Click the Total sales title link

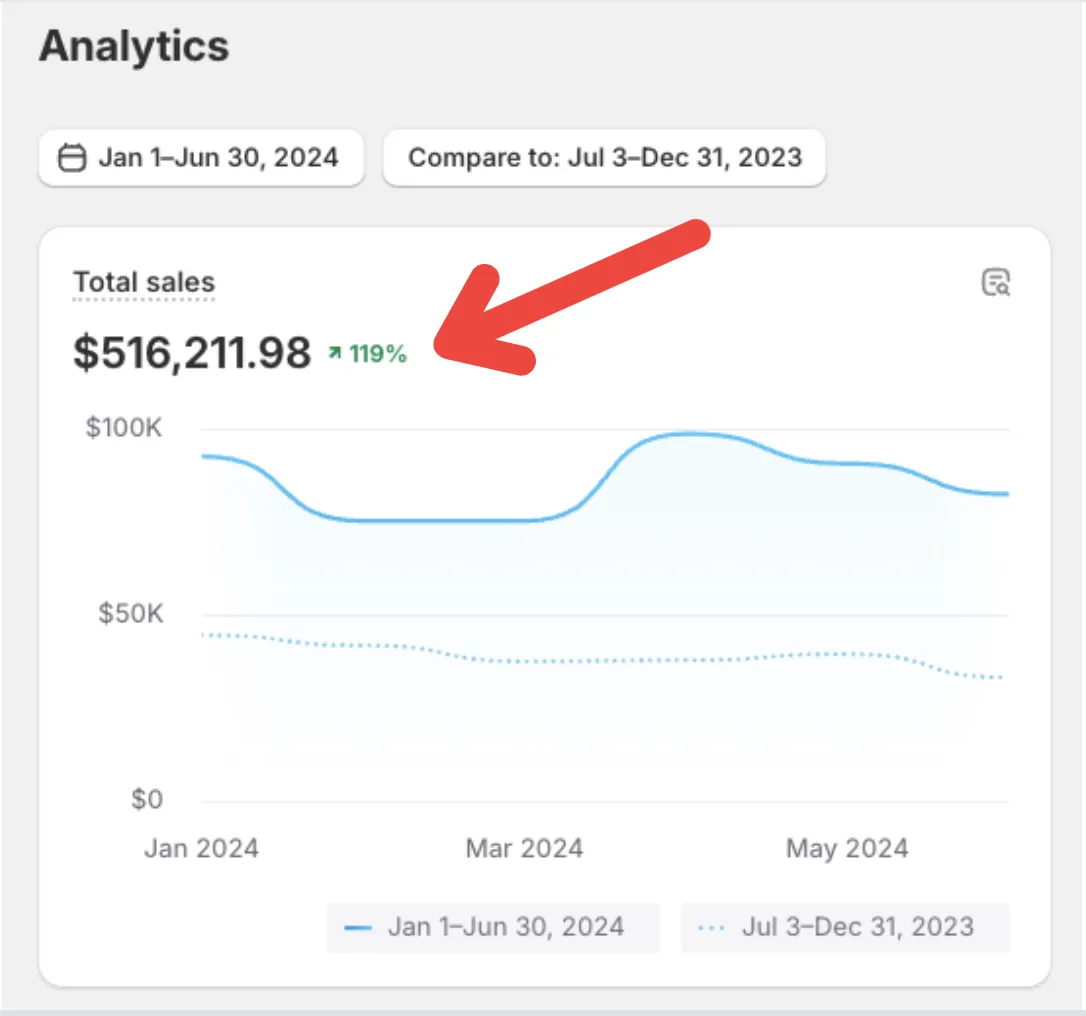pos(144,283)
